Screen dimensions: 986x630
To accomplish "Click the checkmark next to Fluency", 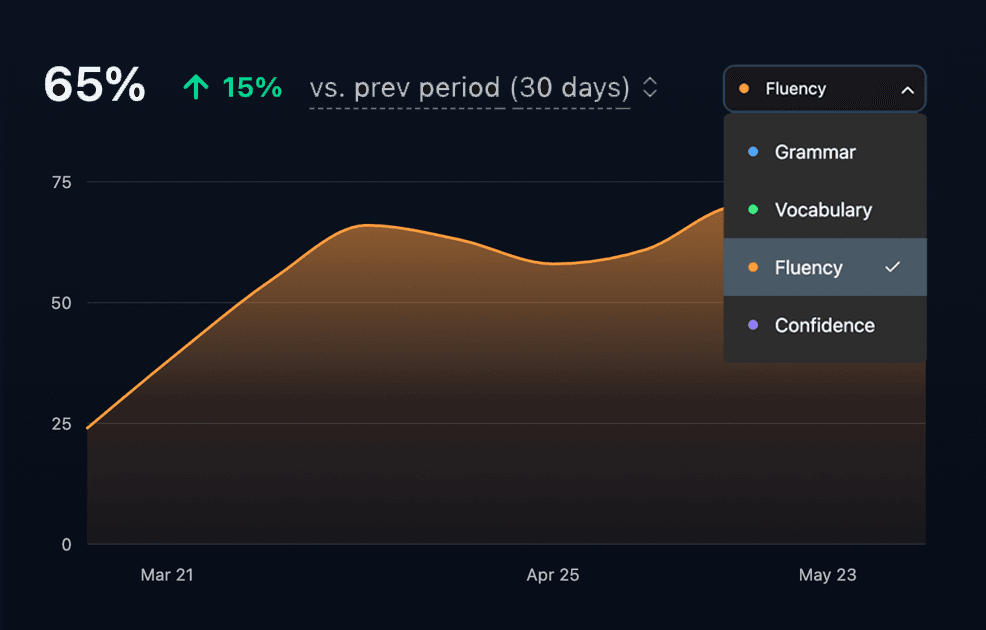I will coord(893,267).
